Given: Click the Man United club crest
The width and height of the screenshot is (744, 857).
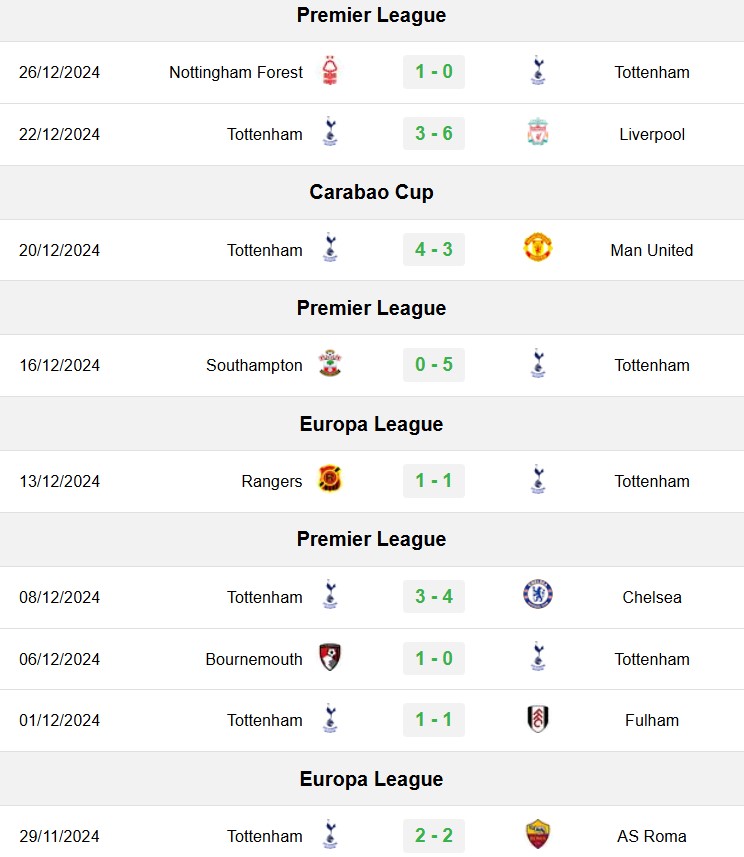Looking at the screenshot, I should coord(538,248).
